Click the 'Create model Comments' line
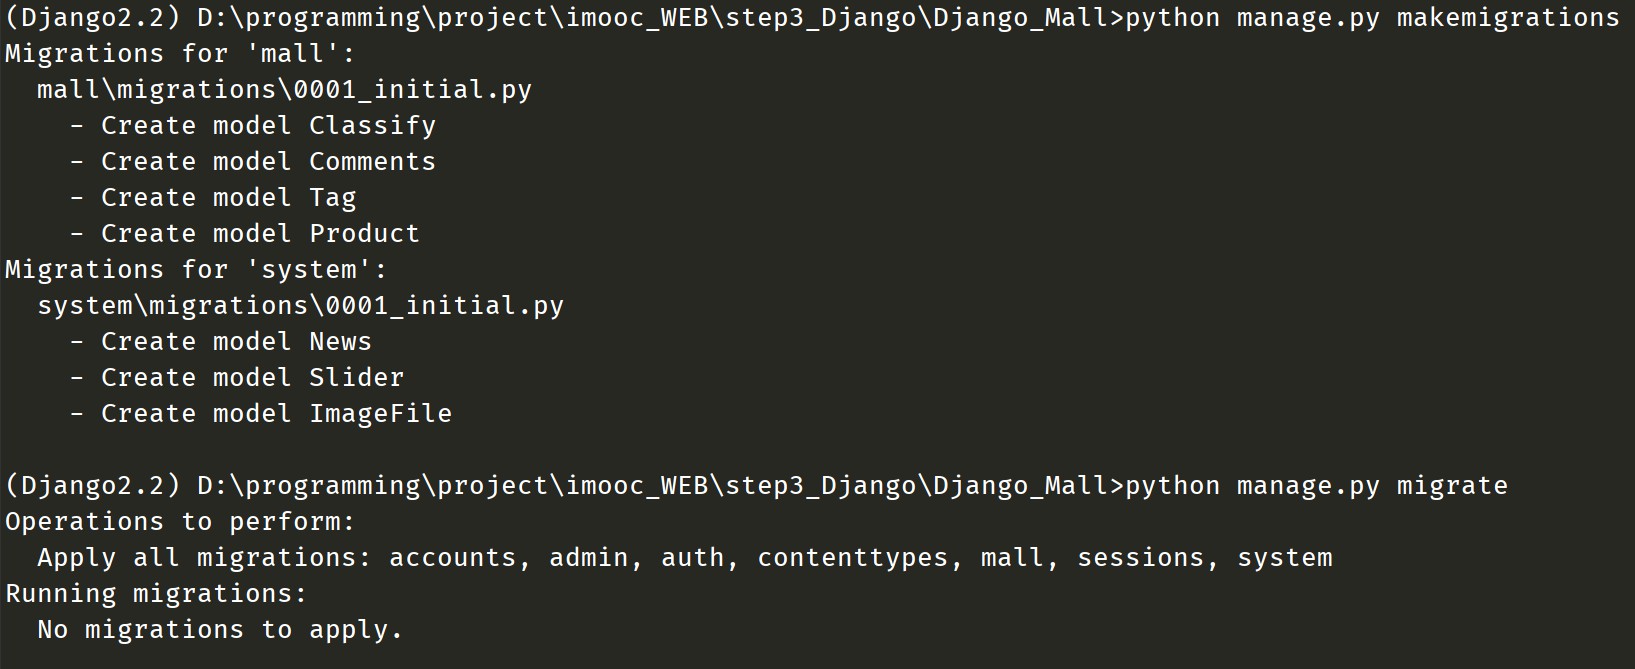 click(268, 162)
